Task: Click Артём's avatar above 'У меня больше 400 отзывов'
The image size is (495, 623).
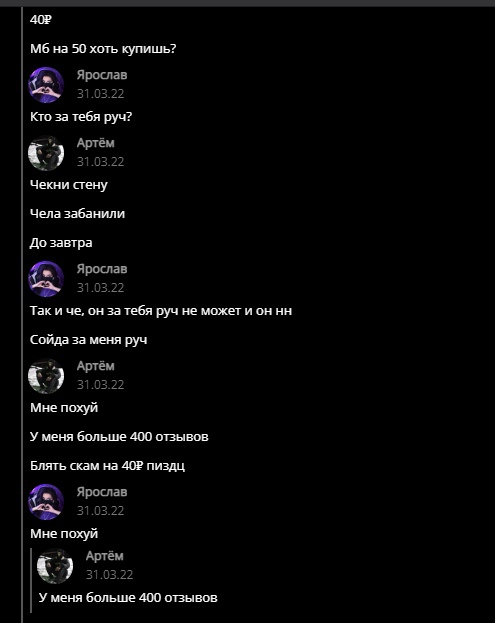Action: [46, 376]
